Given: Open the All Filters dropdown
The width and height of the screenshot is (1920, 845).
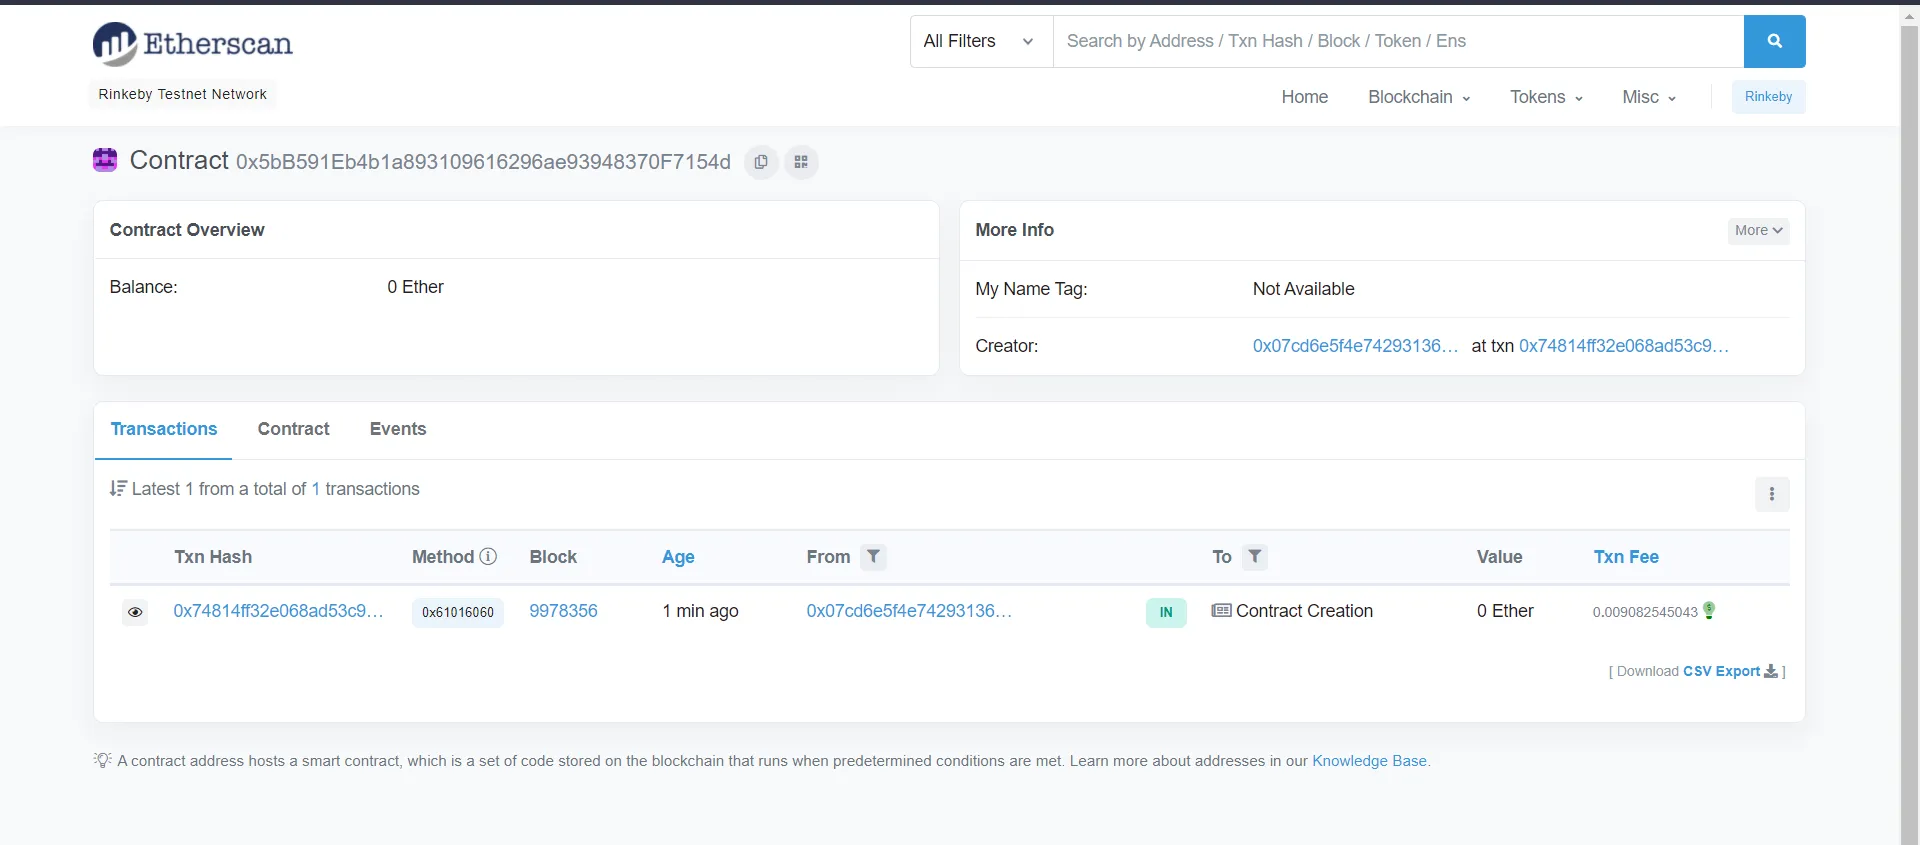Looking at the screenshot, I should [x=981, y=41].
